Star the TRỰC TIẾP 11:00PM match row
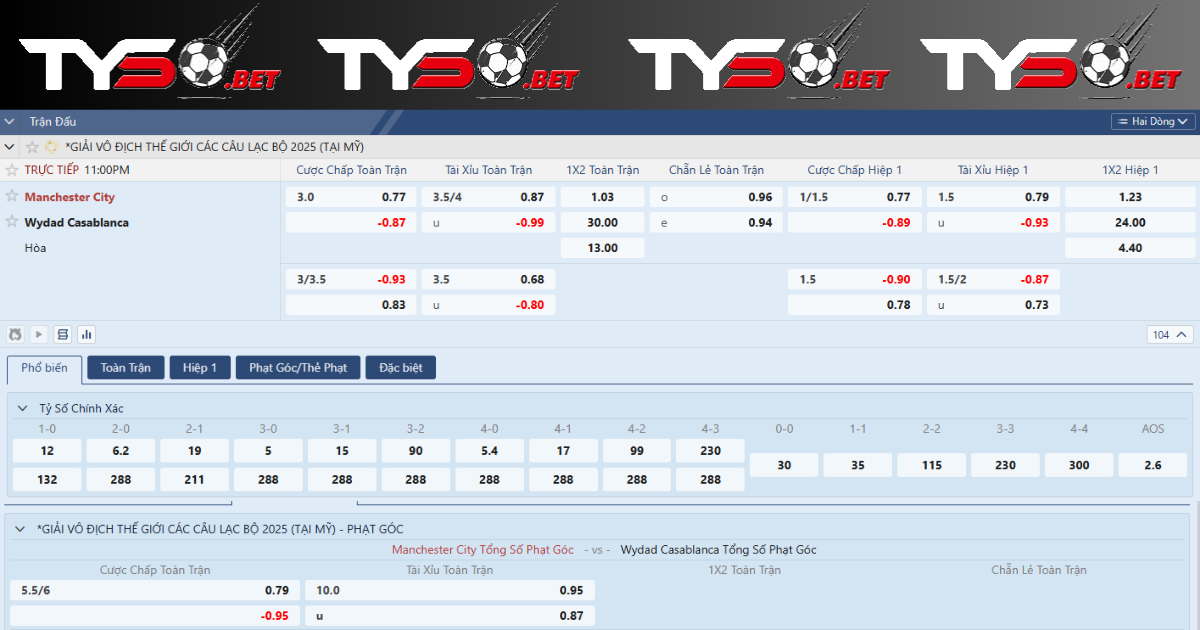The image size is (1200, 630). click(x=12, y=170)
